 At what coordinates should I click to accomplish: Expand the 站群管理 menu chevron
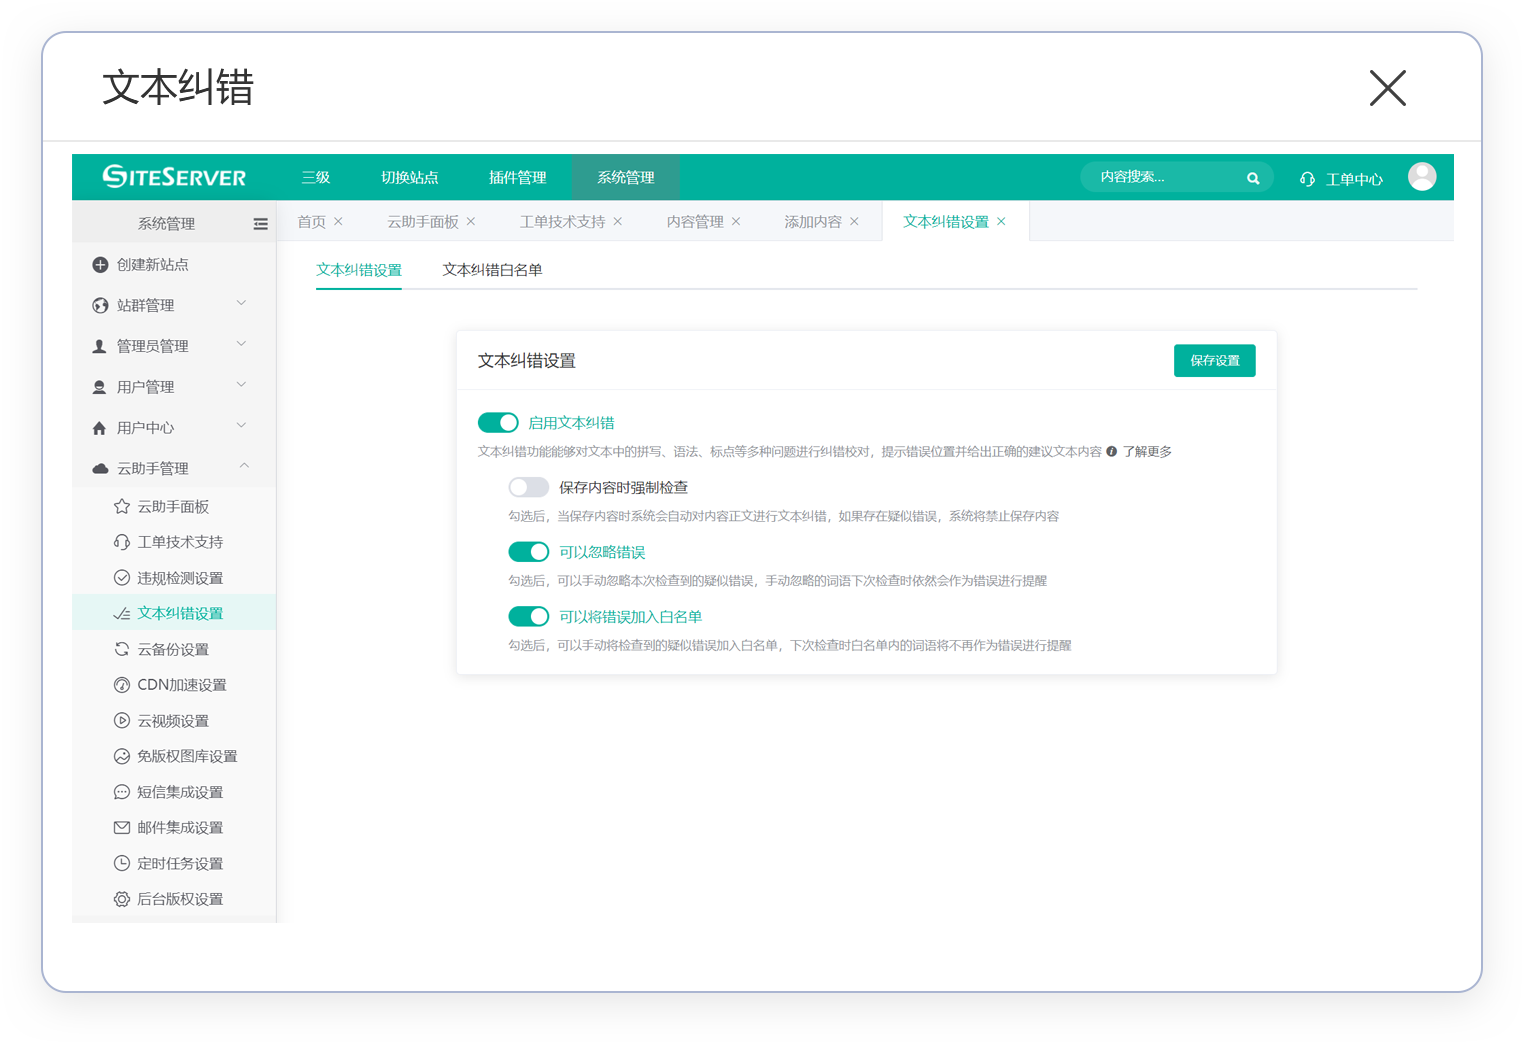[x=241, y=304]
